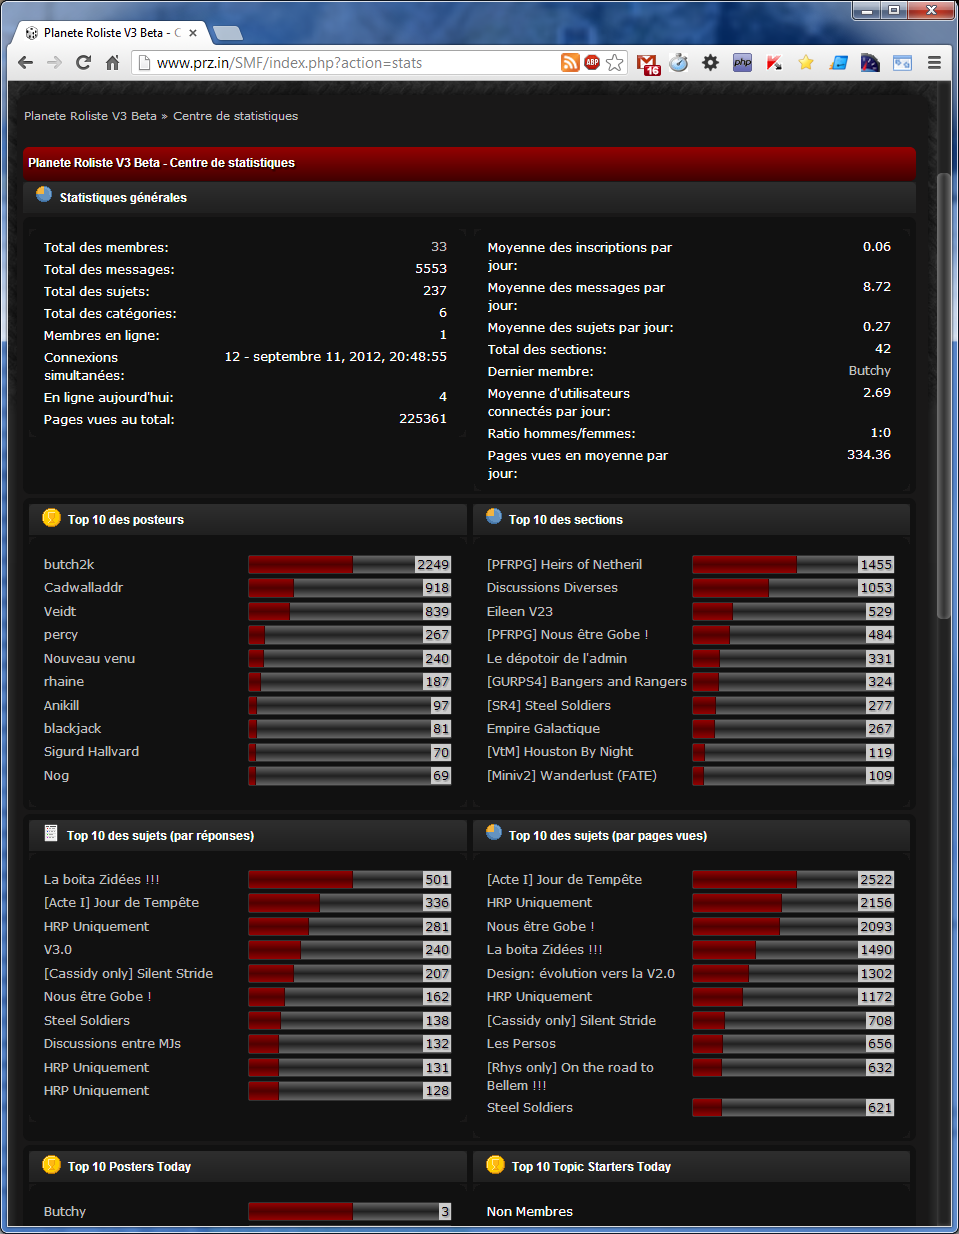The image size is (959, 1234).
Task: Reload the page
Action: [x=83, y=63]
